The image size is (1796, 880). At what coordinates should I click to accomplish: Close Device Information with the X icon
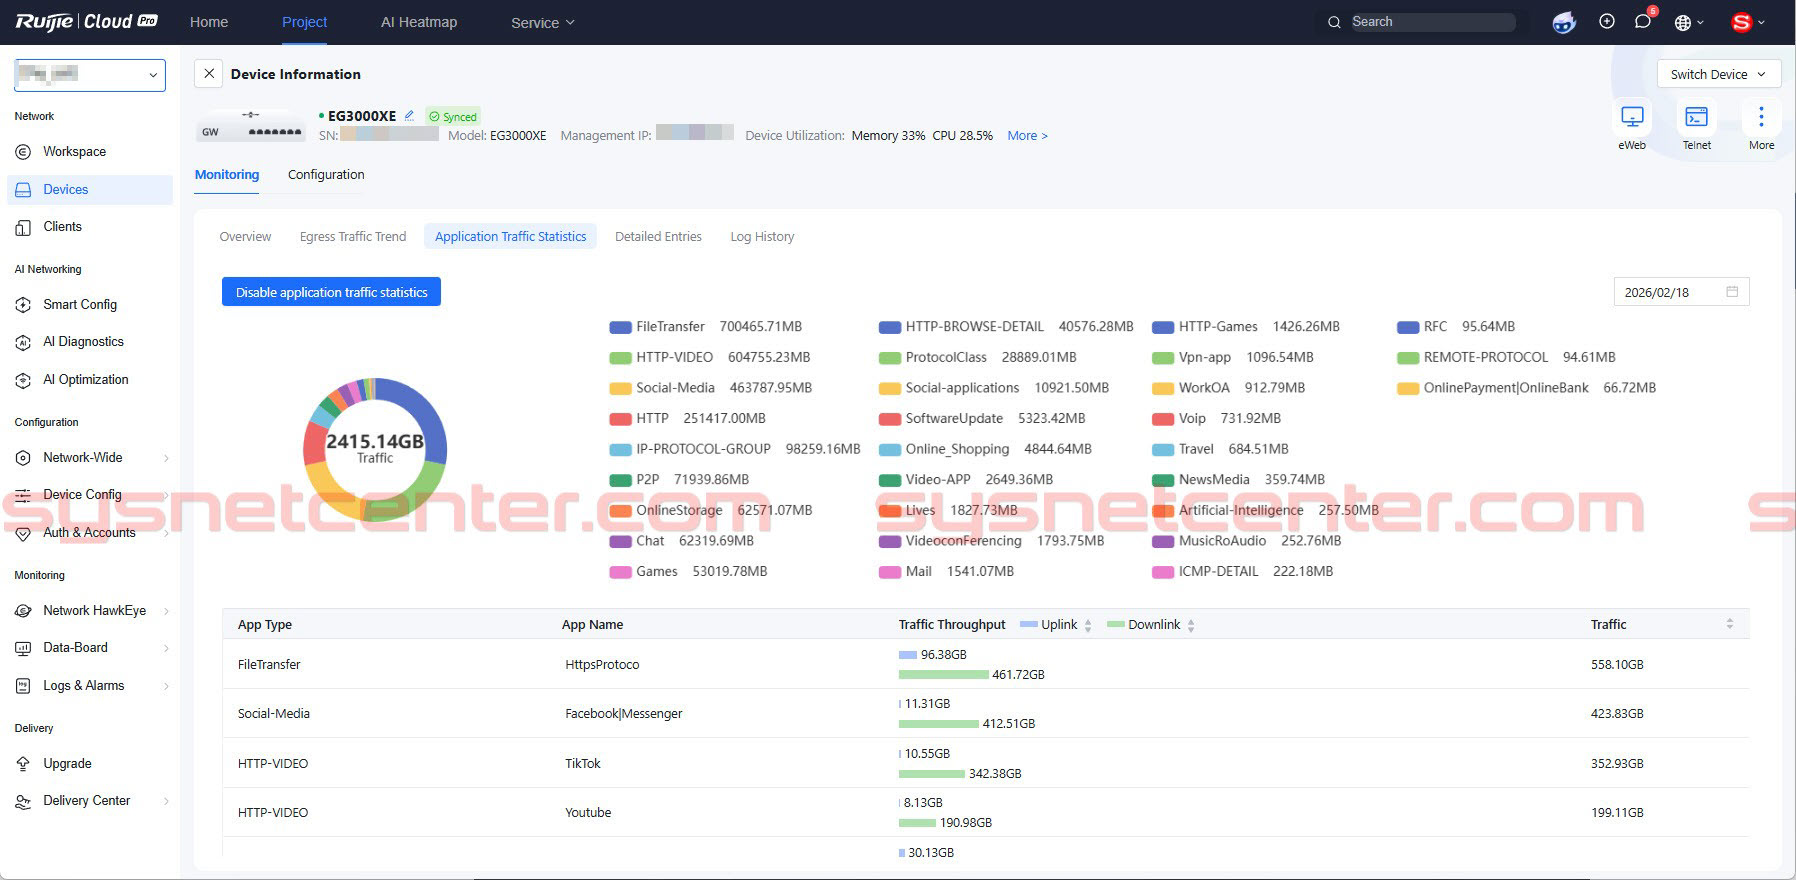click(208, 74)
